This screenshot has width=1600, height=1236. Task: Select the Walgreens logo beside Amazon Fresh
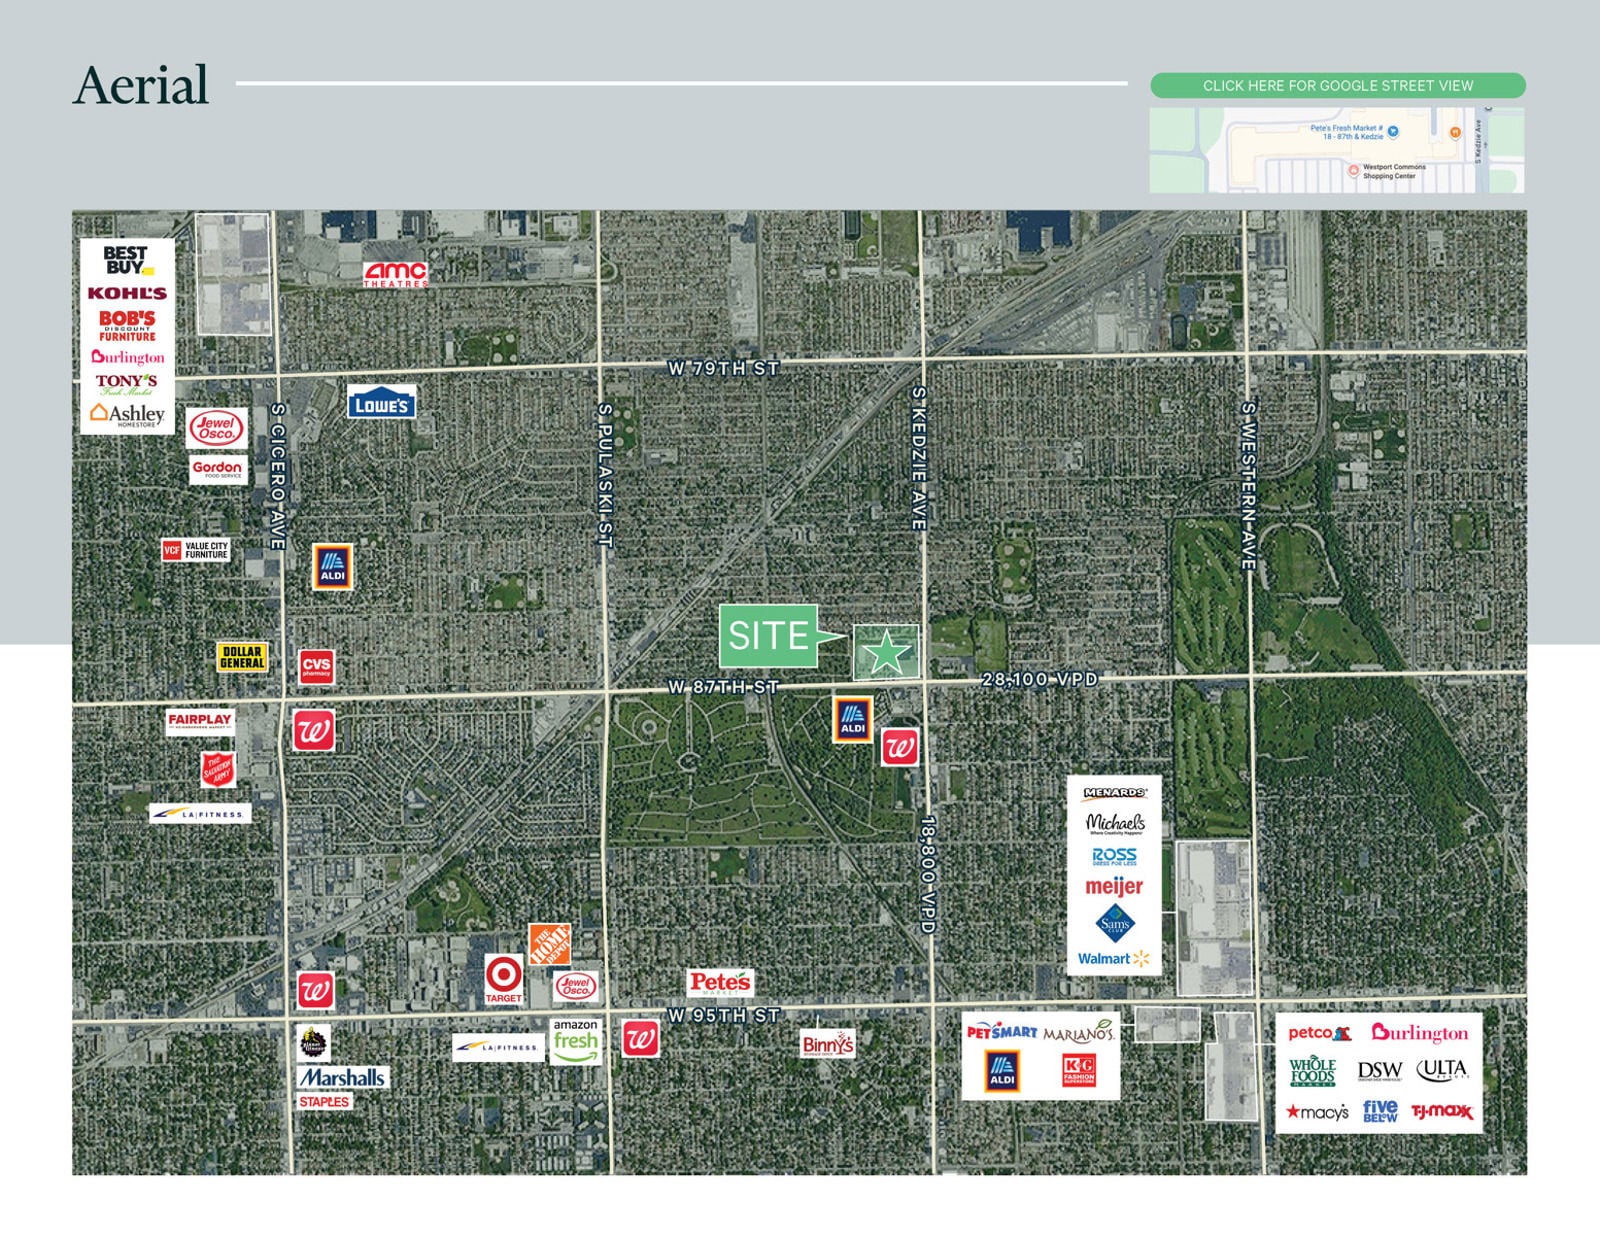(x=640, y=1039)
